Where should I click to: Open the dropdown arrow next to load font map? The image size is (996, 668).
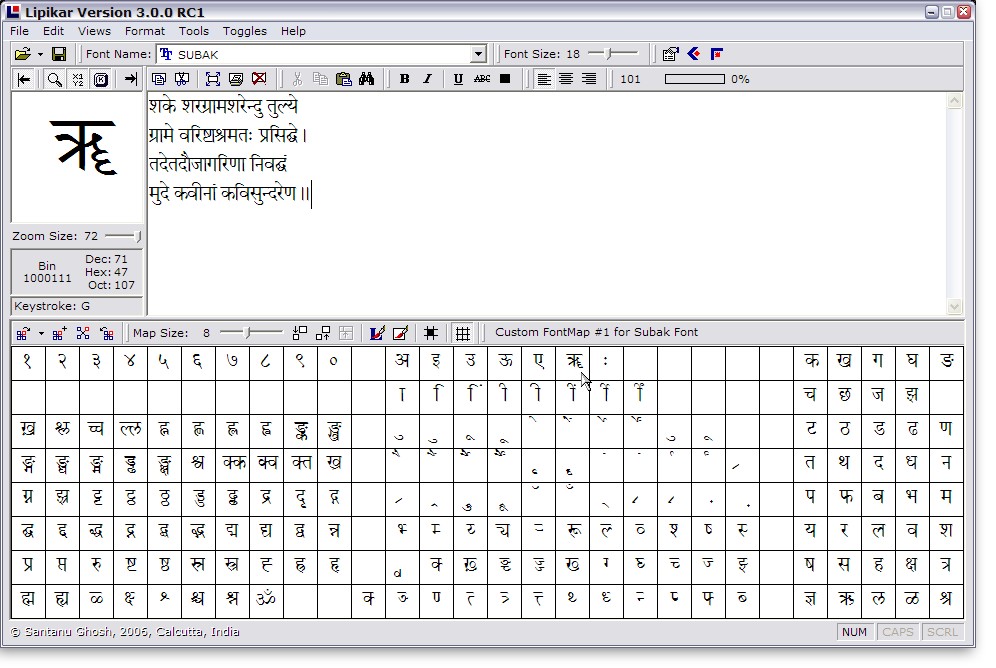[41, 333]
